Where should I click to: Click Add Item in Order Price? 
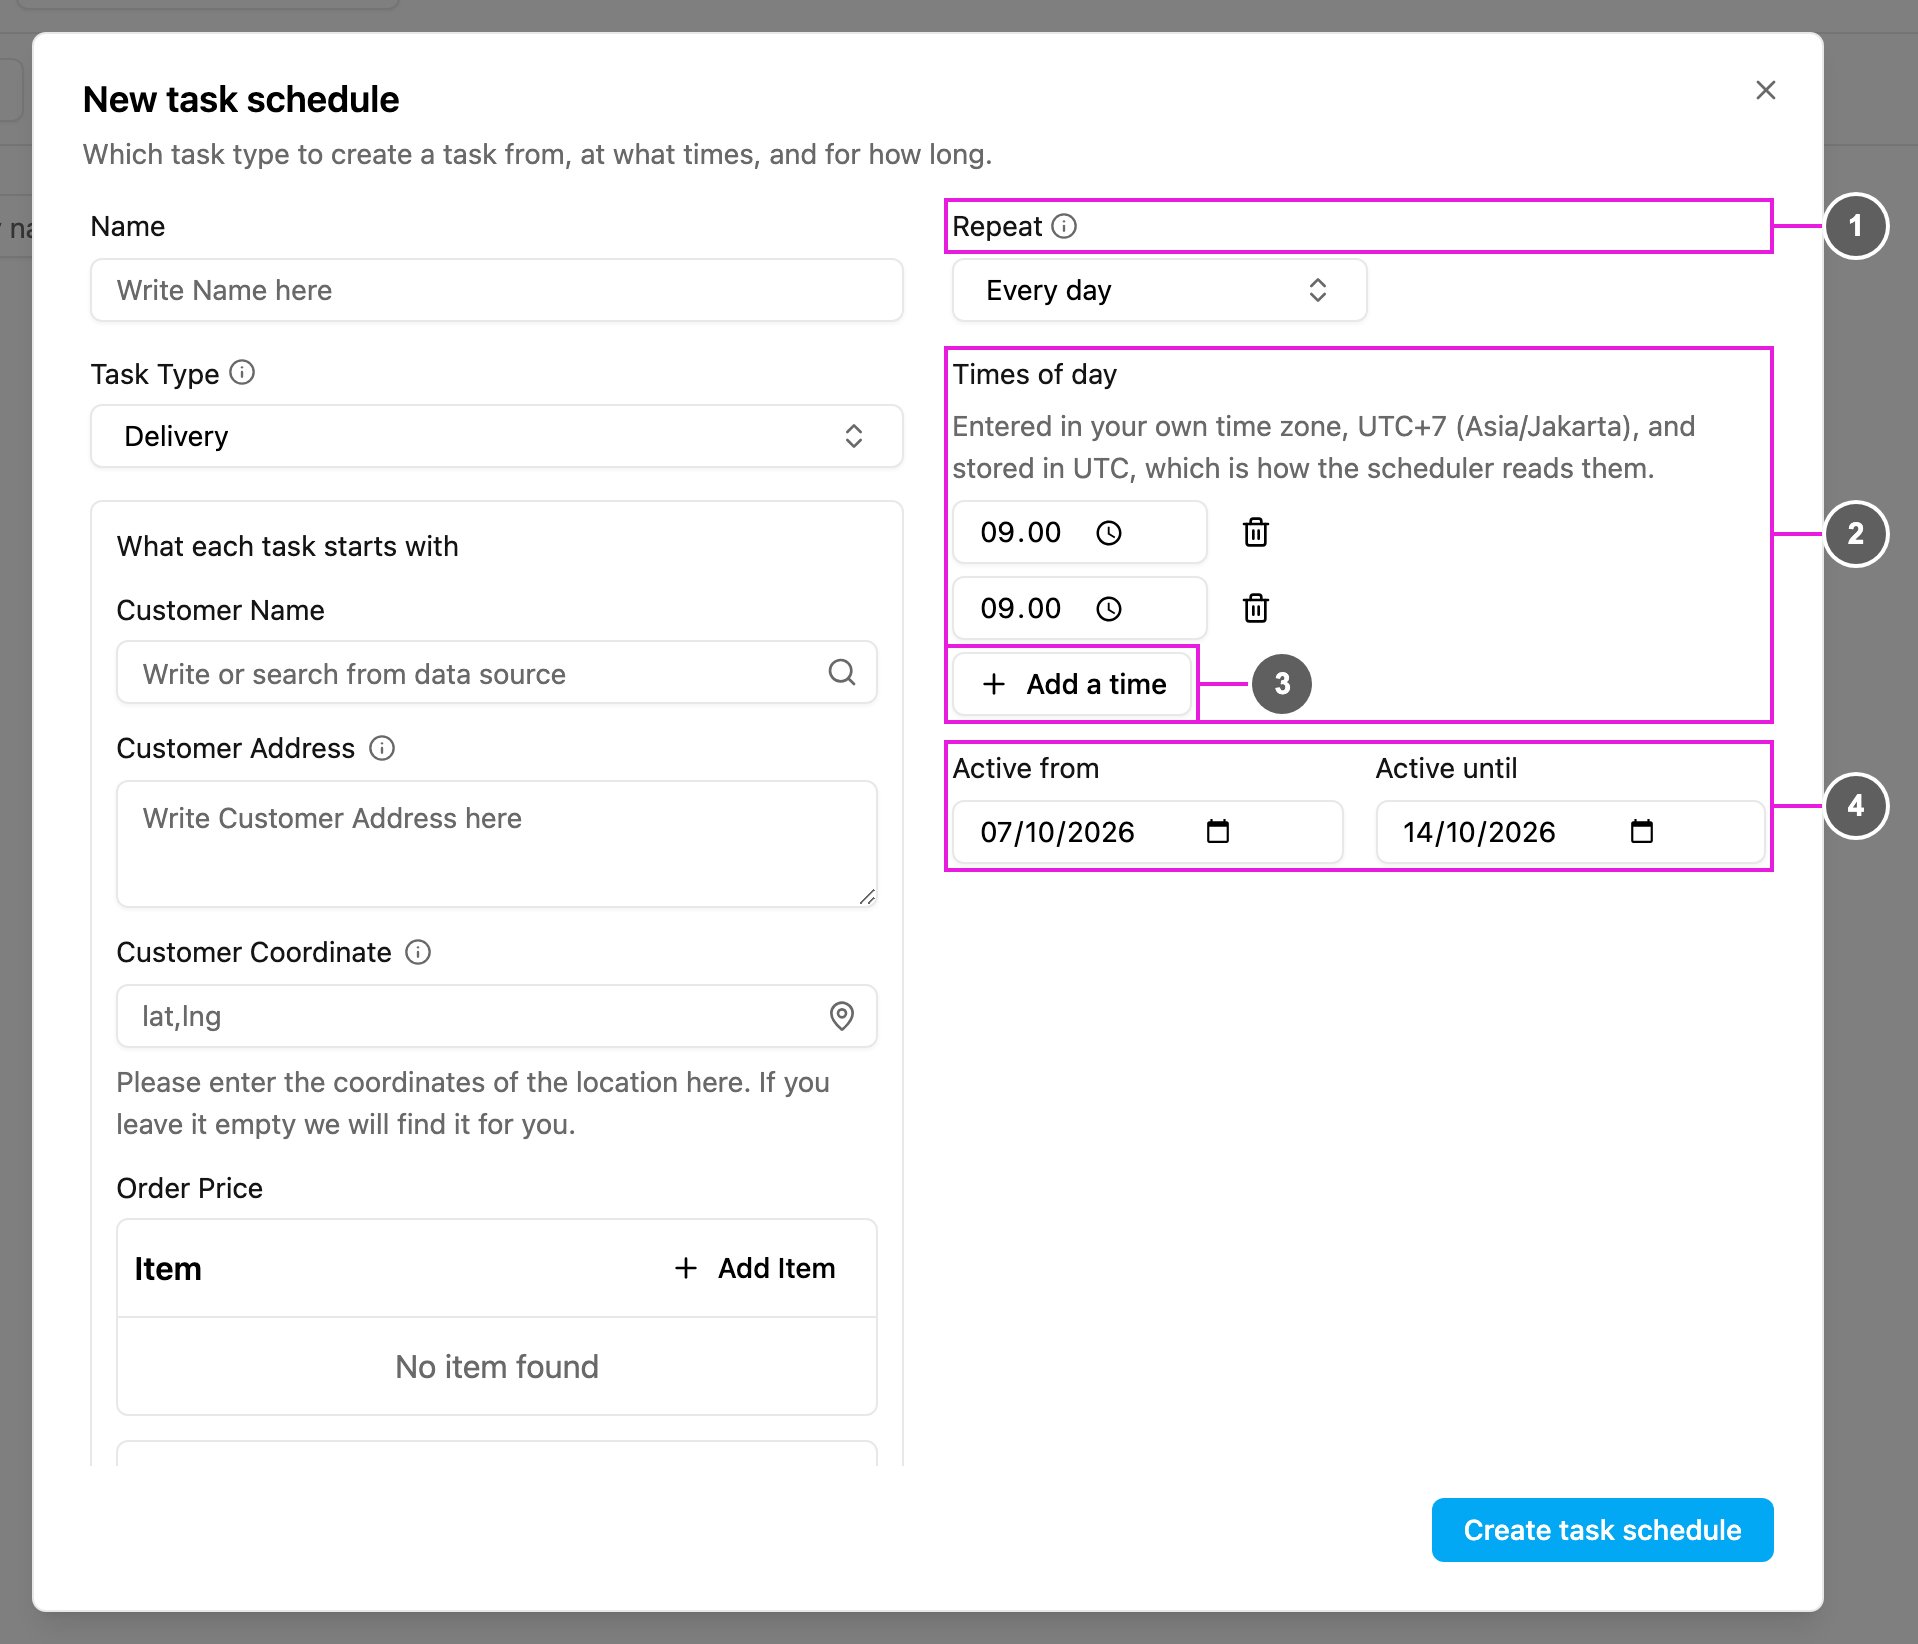coord(755,1268)
